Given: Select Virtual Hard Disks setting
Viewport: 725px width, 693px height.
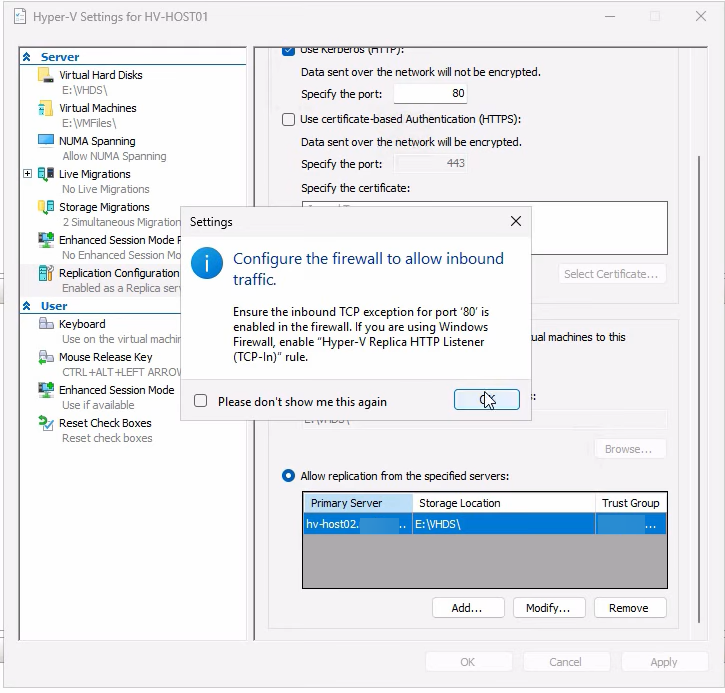Looking at the screenshot, I should [100, 75].
